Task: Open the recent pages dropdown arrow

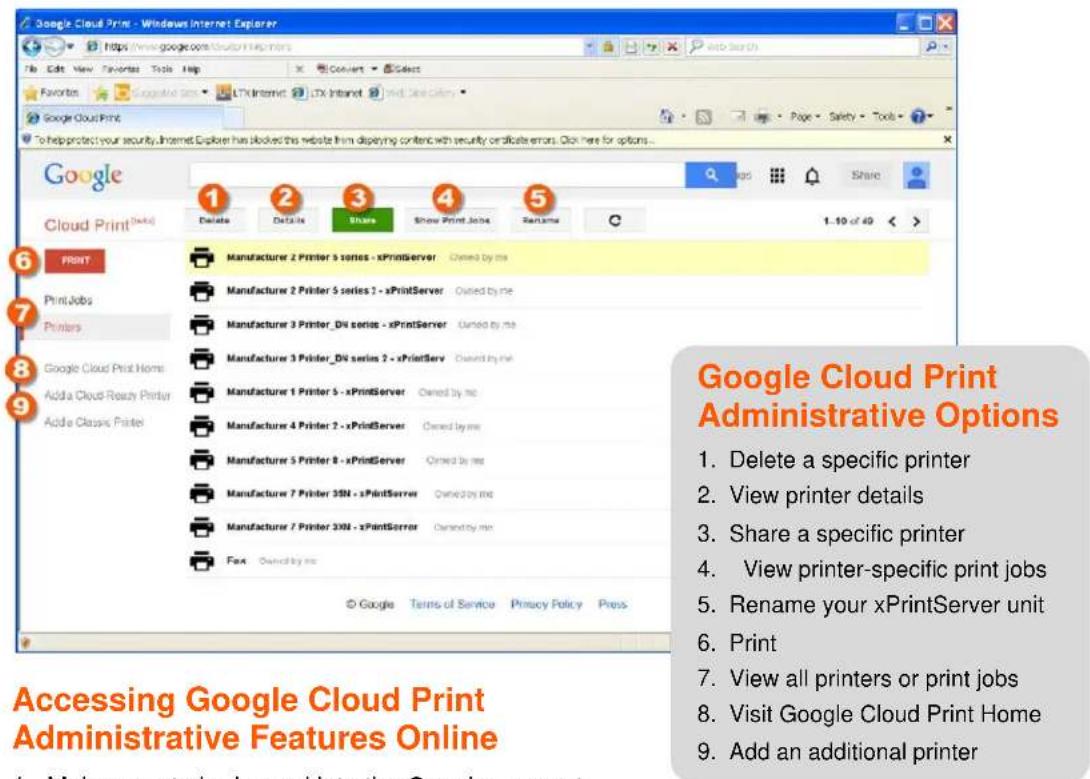Action: pos(70,47)
